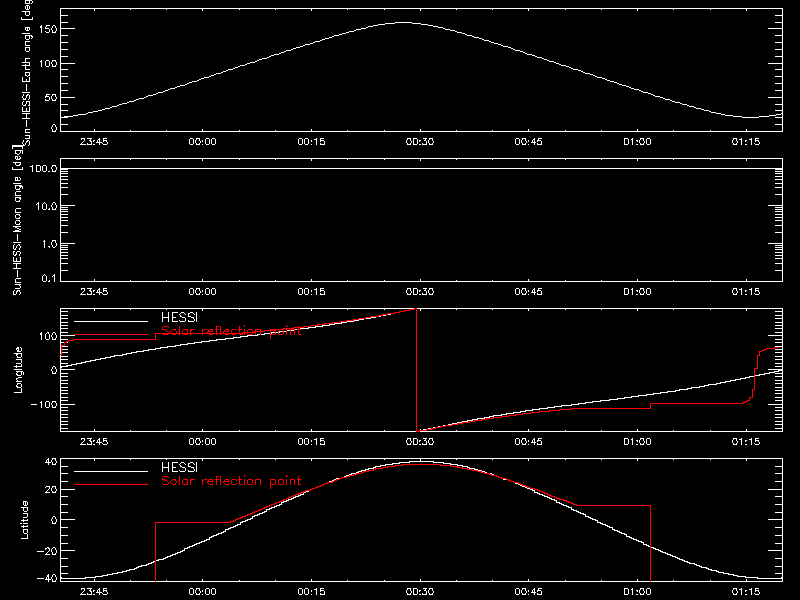Screen dimensions: 800x600
Task: Click 00:00 time label of Sun-HESSI-Moon plot
Action: 203,292
